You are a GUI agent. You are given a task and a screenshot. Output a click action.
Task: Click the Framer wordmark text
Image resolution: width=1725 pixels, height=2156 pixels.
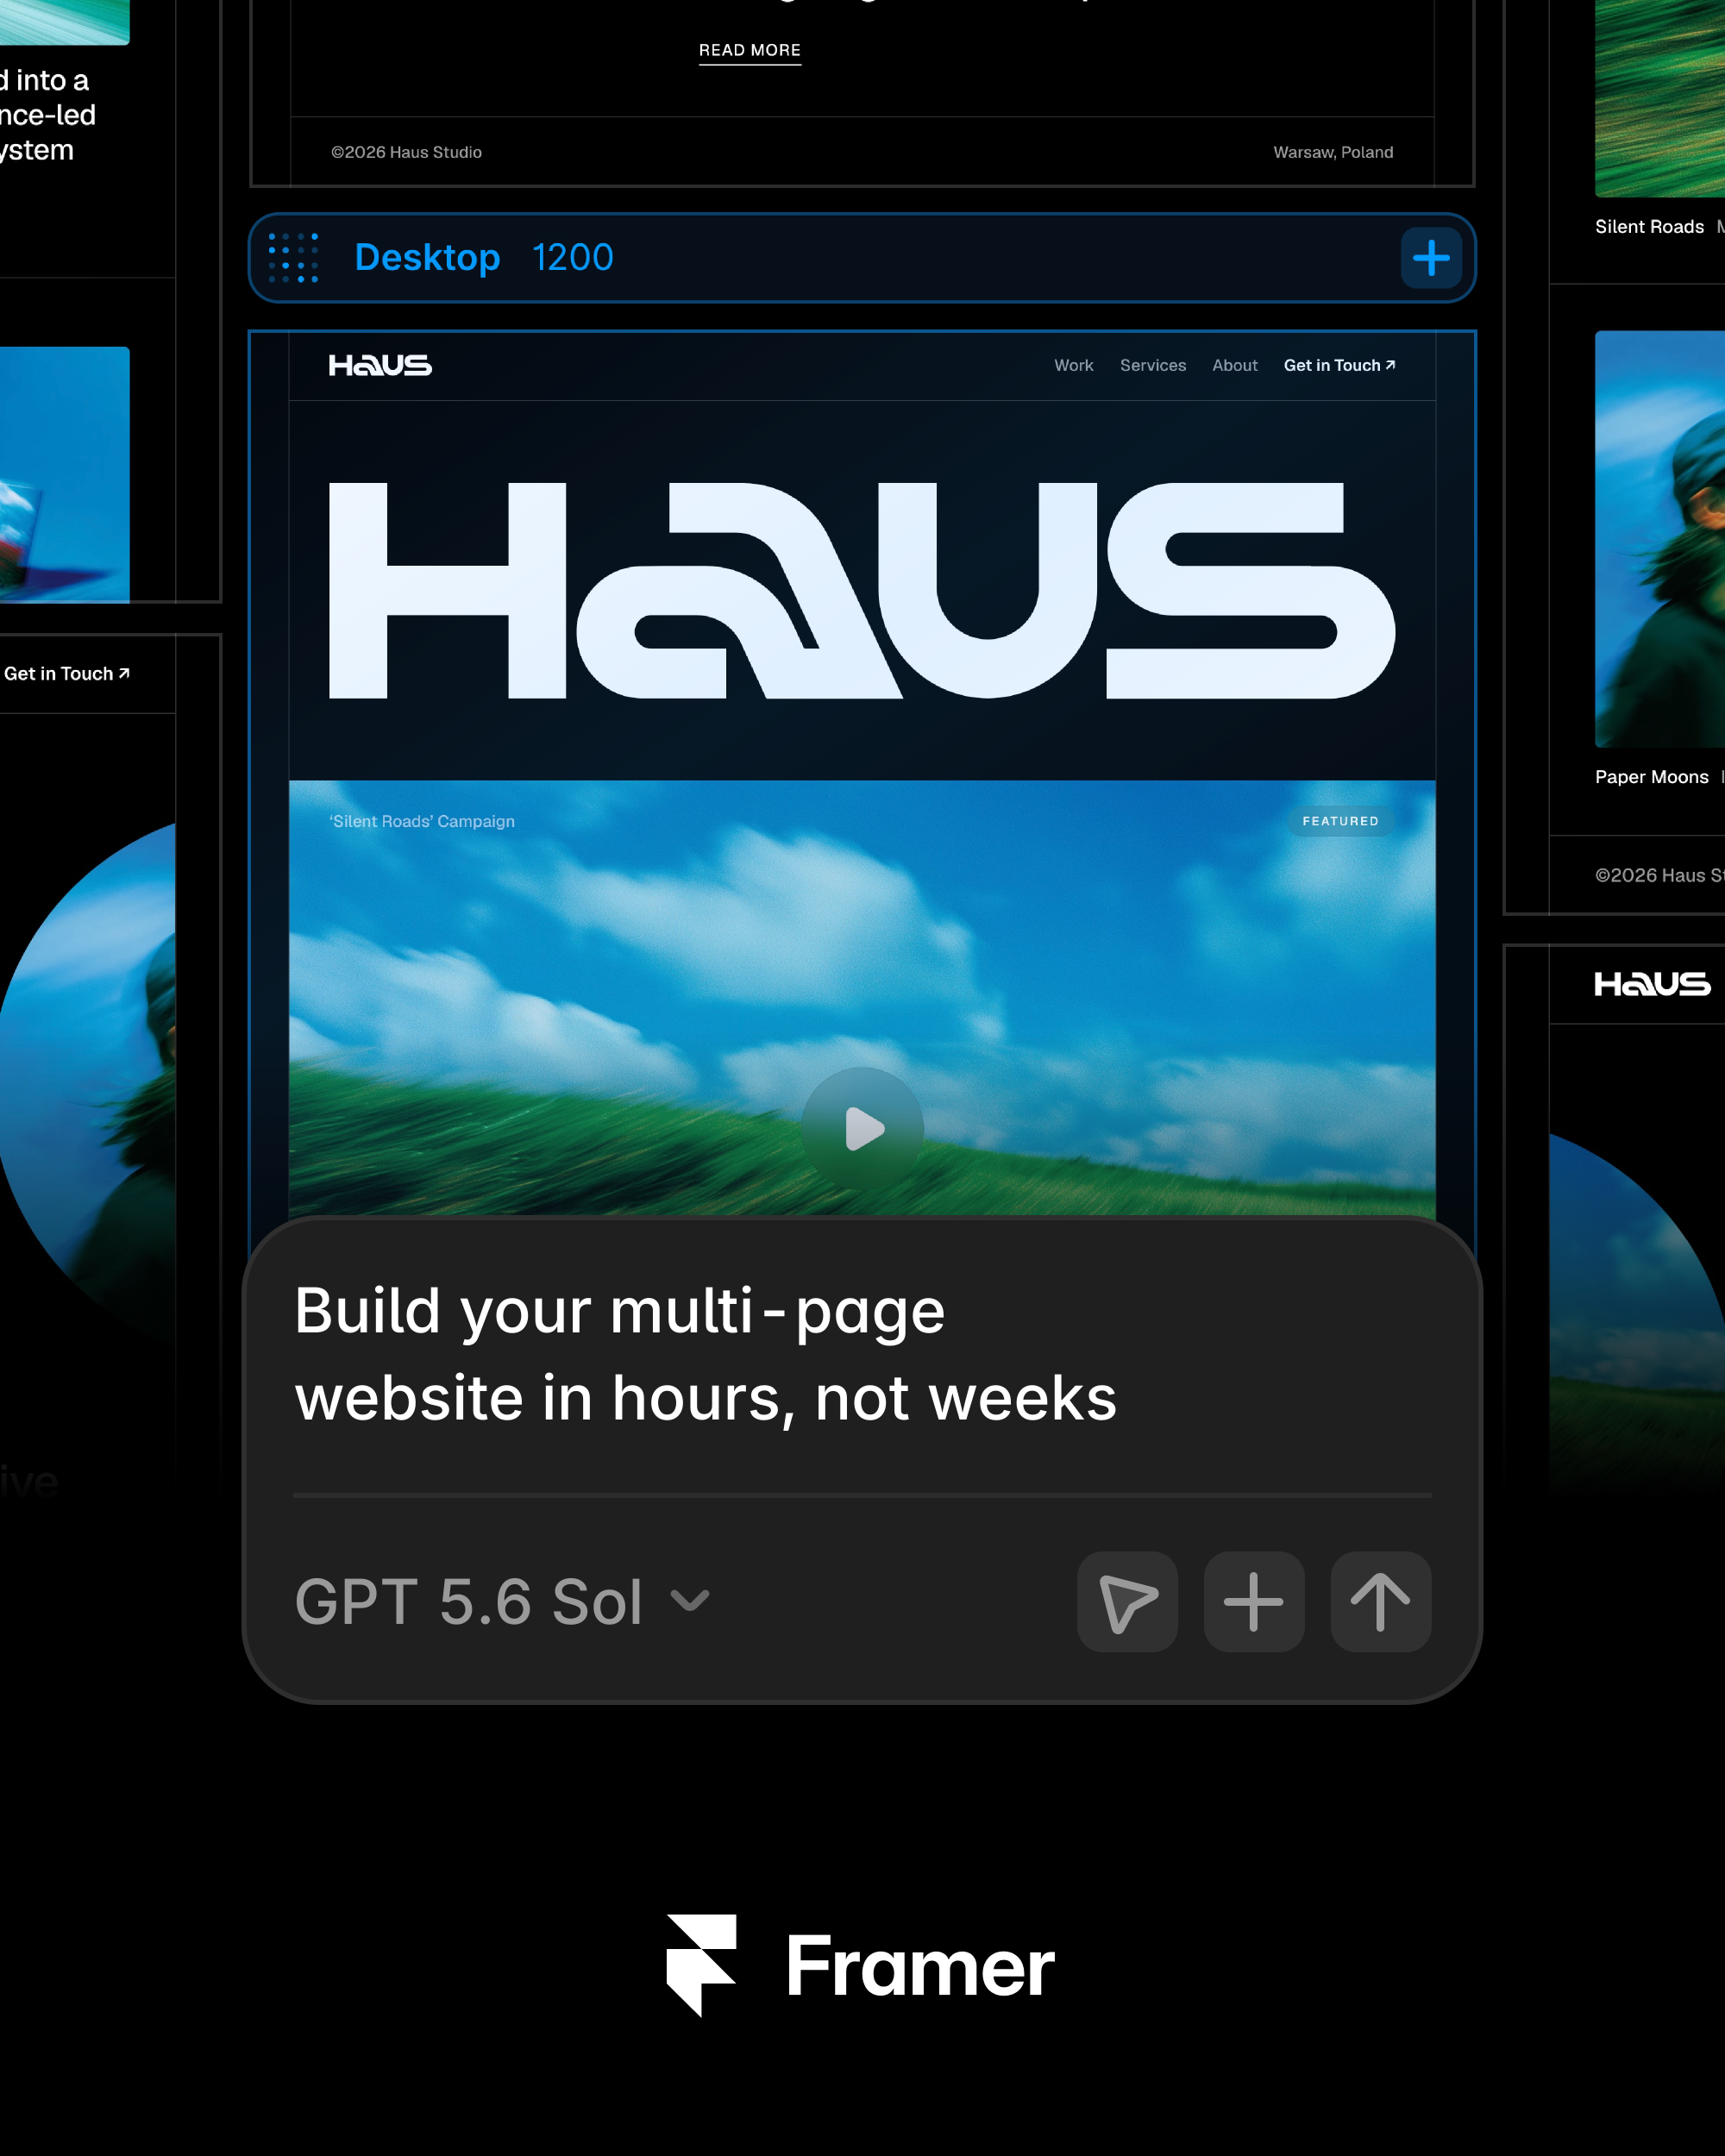tap(920, 1967)
